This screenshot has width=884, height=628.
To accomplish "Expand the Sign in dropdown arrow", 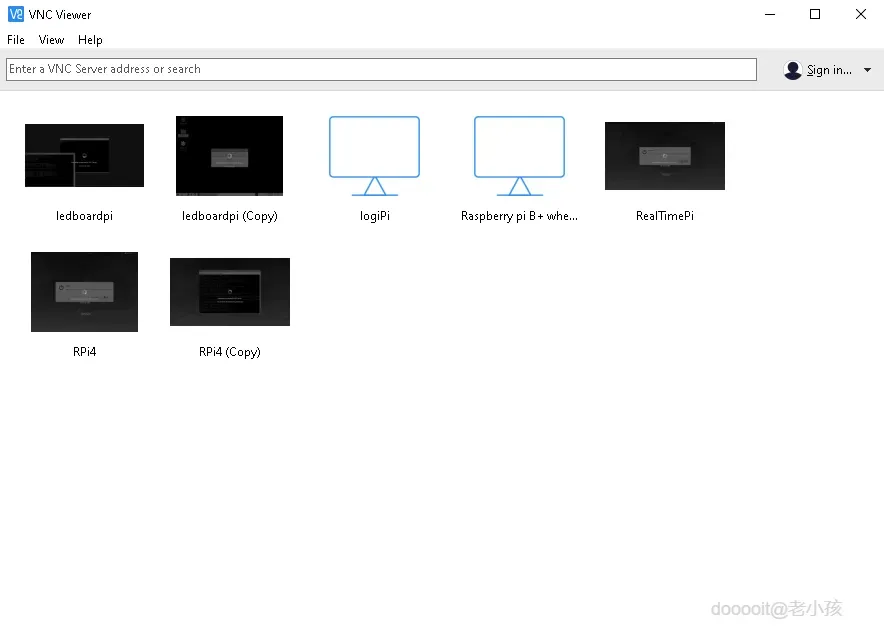I will [868, 70].
